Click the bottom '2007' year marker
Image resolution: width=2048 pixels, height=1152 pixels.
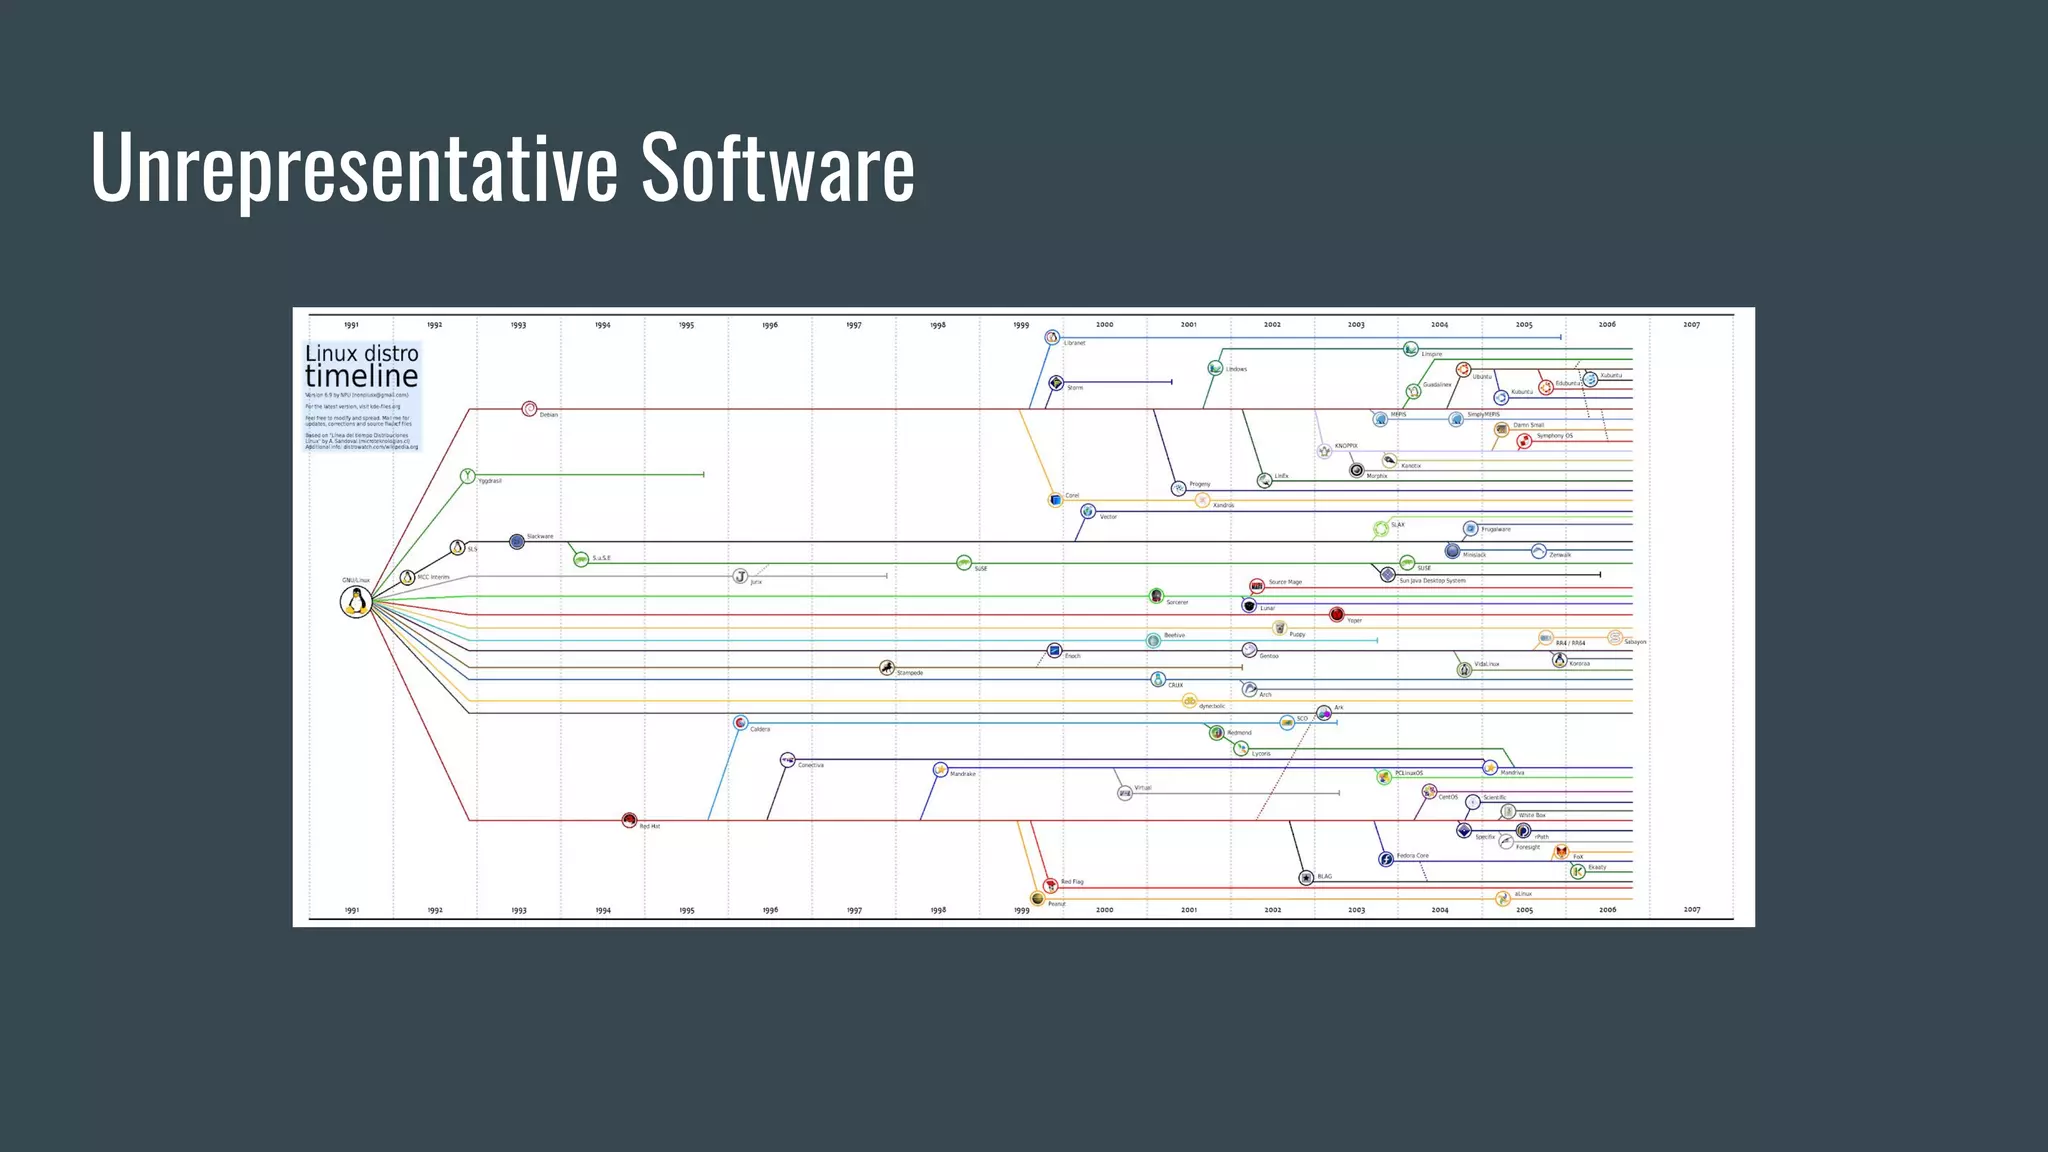click(1691, 910)
